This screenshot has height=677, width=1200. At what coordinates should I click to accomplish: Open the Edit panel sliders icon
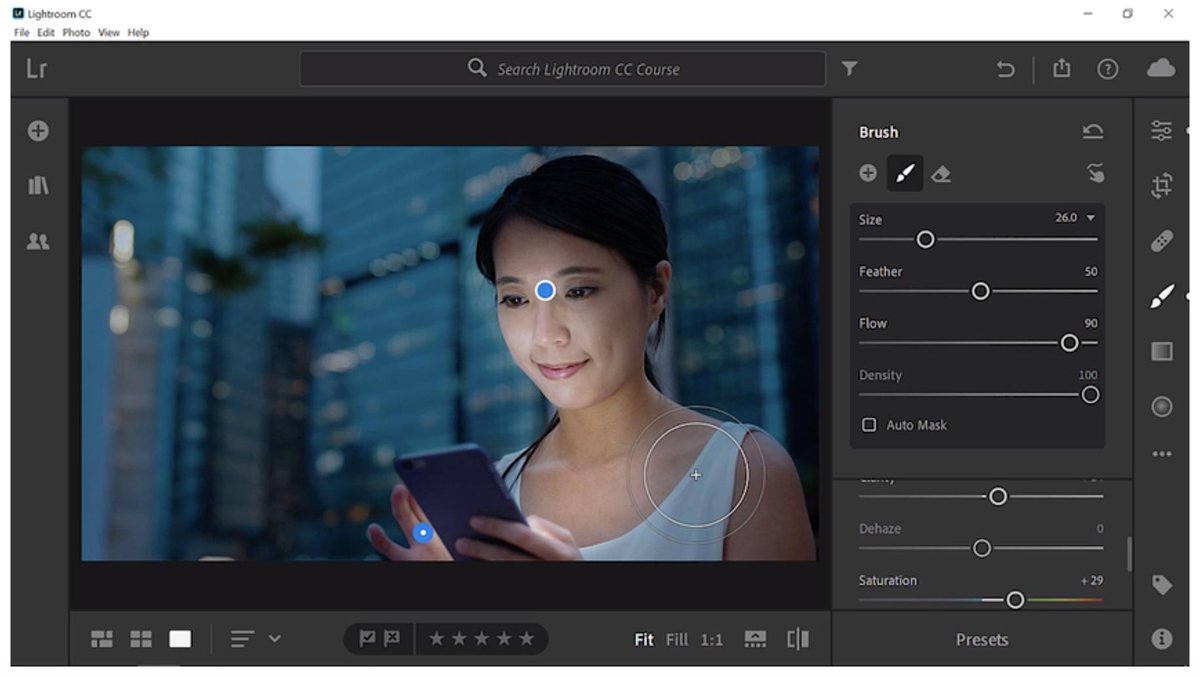[1161, 130]
